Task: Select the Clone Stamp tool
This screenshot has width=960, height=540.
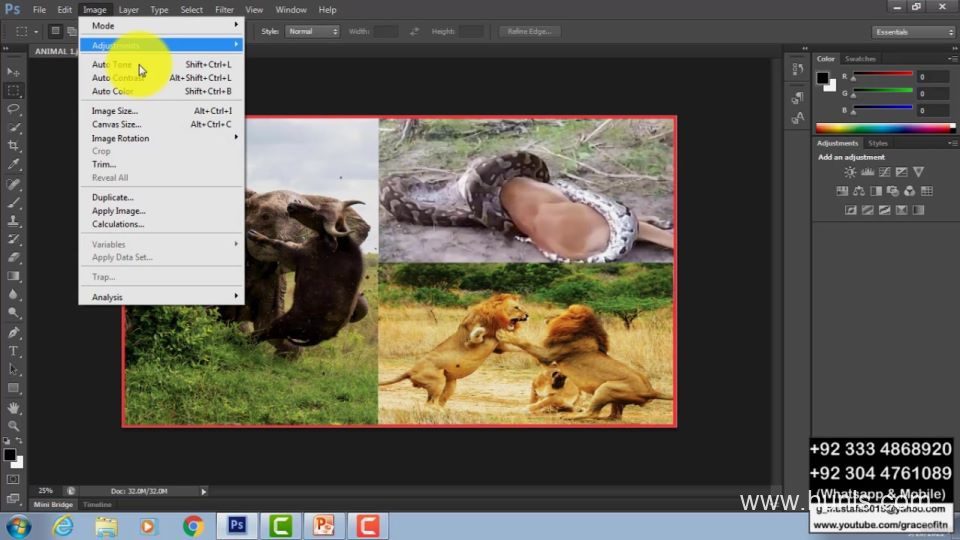Action: pos(13,220)
